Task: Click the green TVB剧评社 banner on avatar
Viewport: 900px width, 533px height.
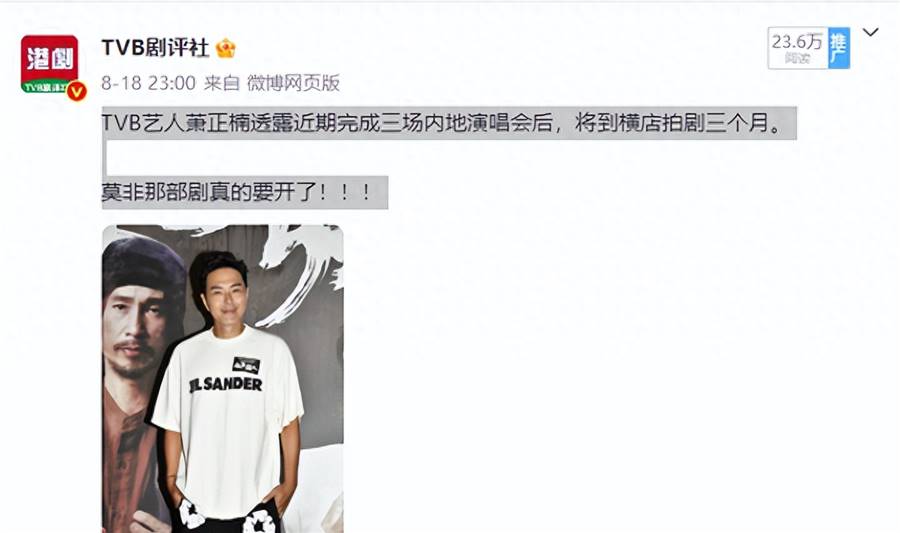Action: pos(45,87)
